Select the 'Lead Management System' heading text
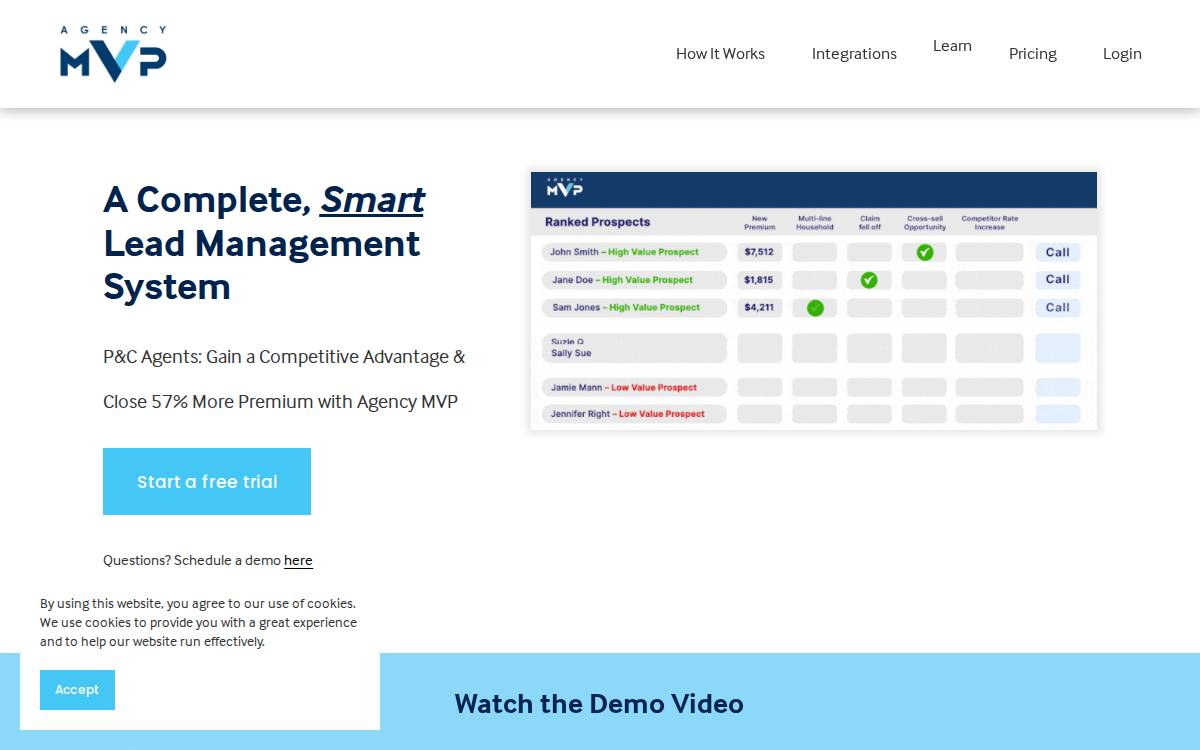Image resolution: width=1200 pixels, height=750 pixels. (262, 265)
